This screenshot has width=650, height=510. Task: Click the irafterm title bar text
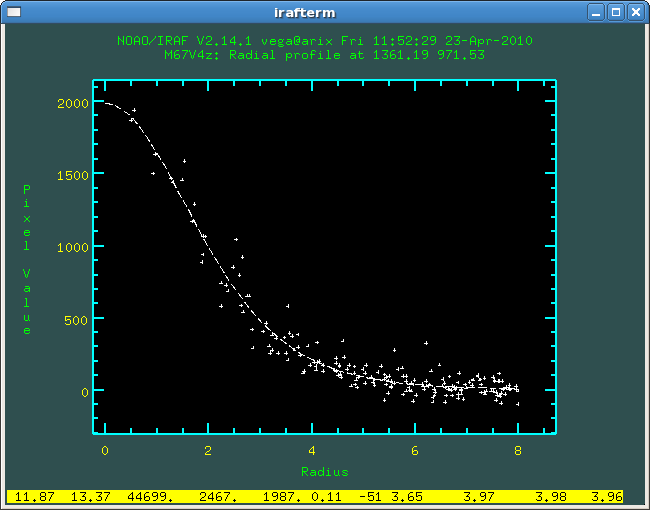[305, 13]
